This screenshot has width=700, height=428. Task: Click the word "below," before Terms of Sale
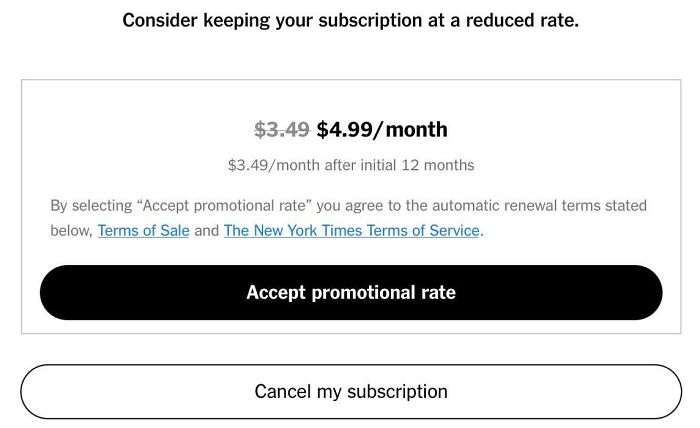pos(71,231)
